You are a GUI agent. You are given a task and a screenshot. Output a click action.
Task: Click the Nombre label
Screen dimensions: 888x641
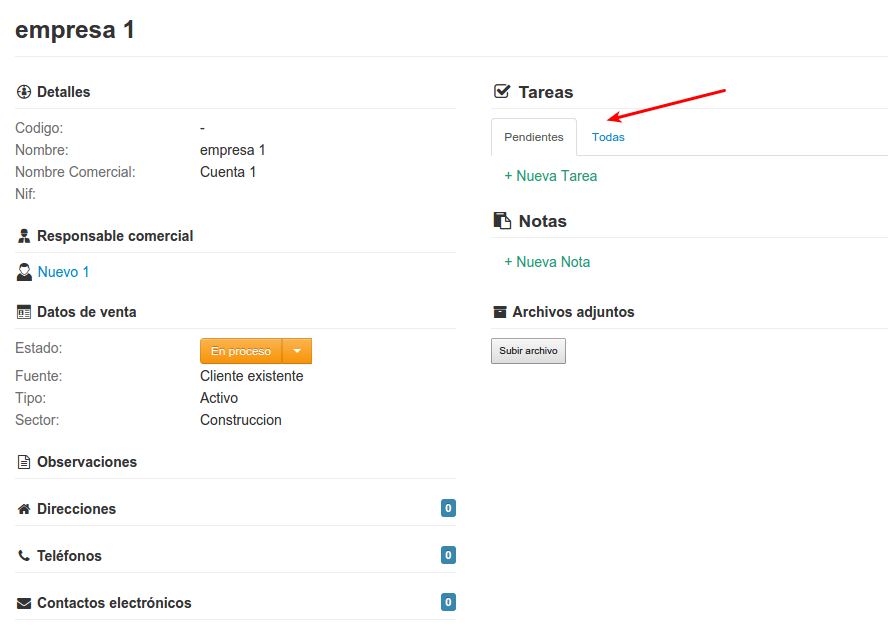click(x=41, y=150)
